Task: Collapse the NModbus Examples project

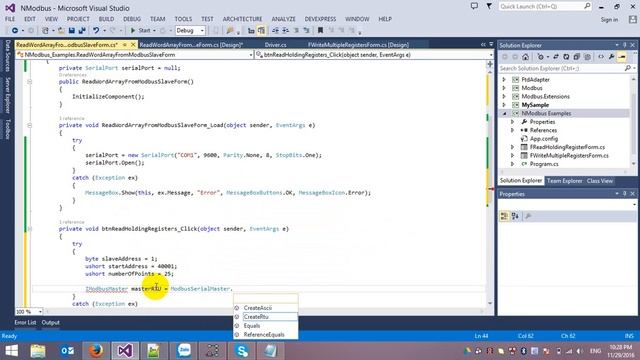Action: click(504, 113)
